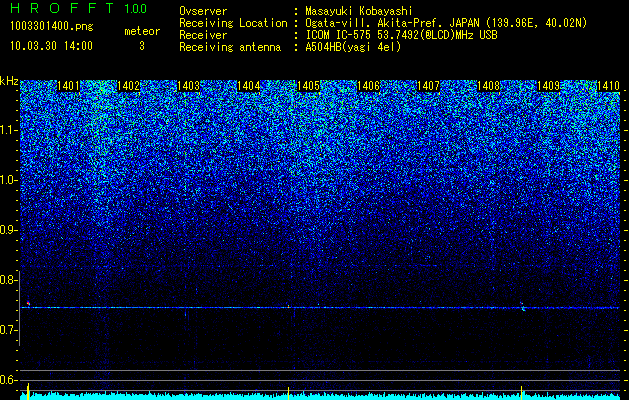Click the observer name Masayuki Kobayashi
Viewport: 629px width, 400px height.
click(359, 11)
